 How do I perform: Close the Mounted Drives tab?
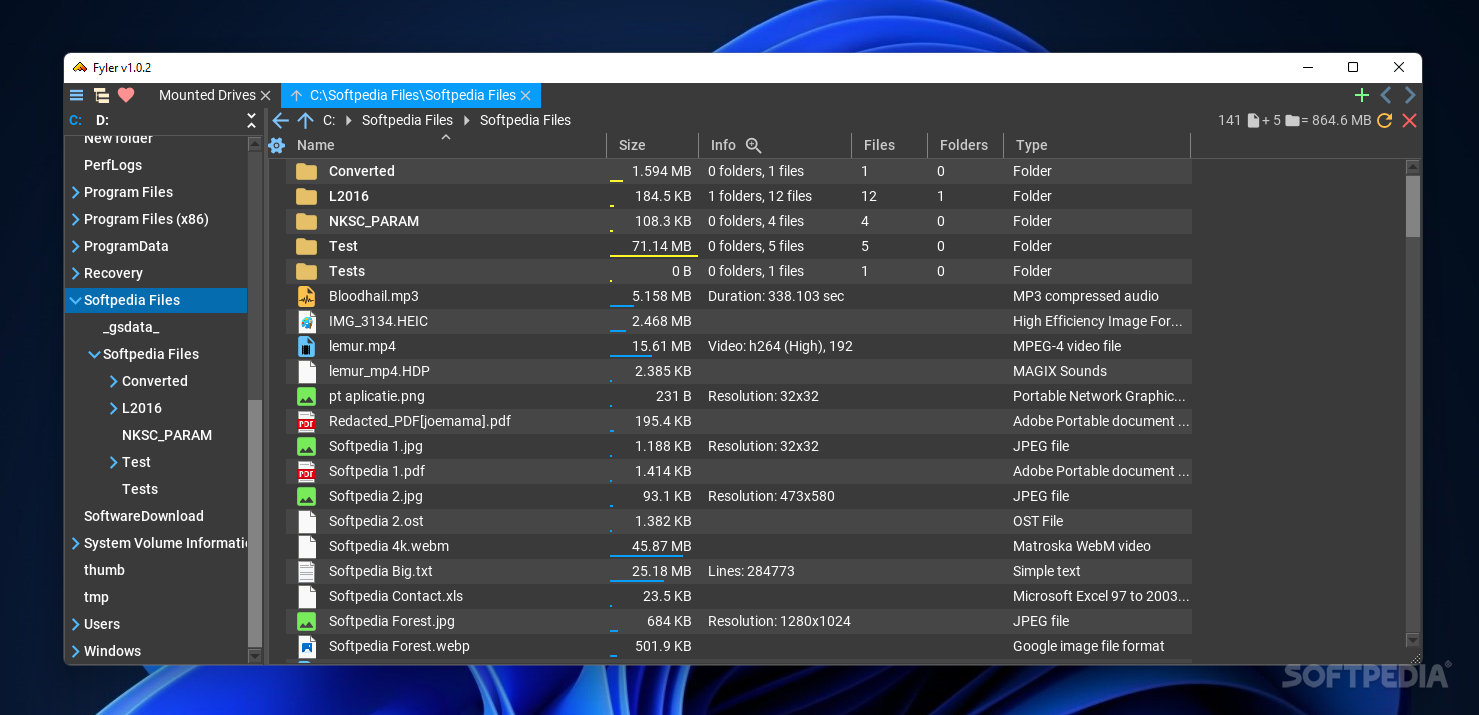[x=265, y=95]
